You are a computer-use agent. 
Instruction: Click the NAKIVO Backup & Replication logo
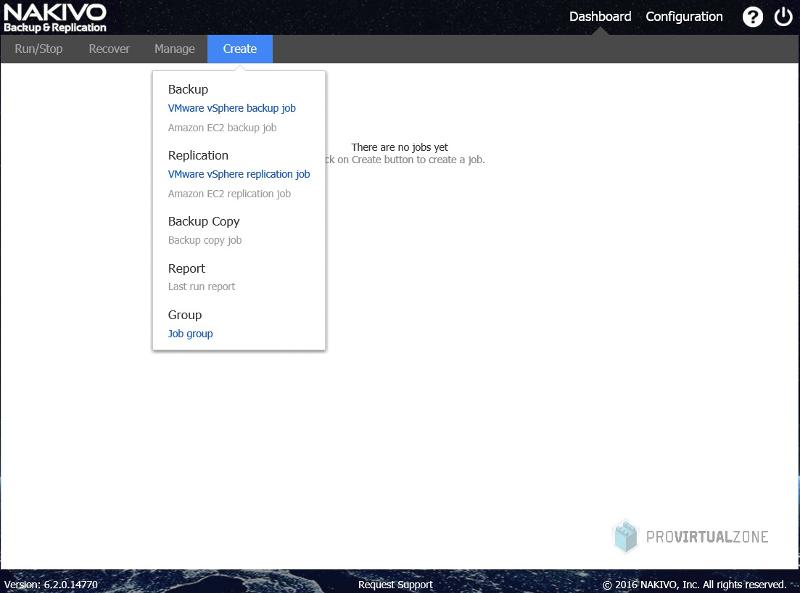click(55, 18)
